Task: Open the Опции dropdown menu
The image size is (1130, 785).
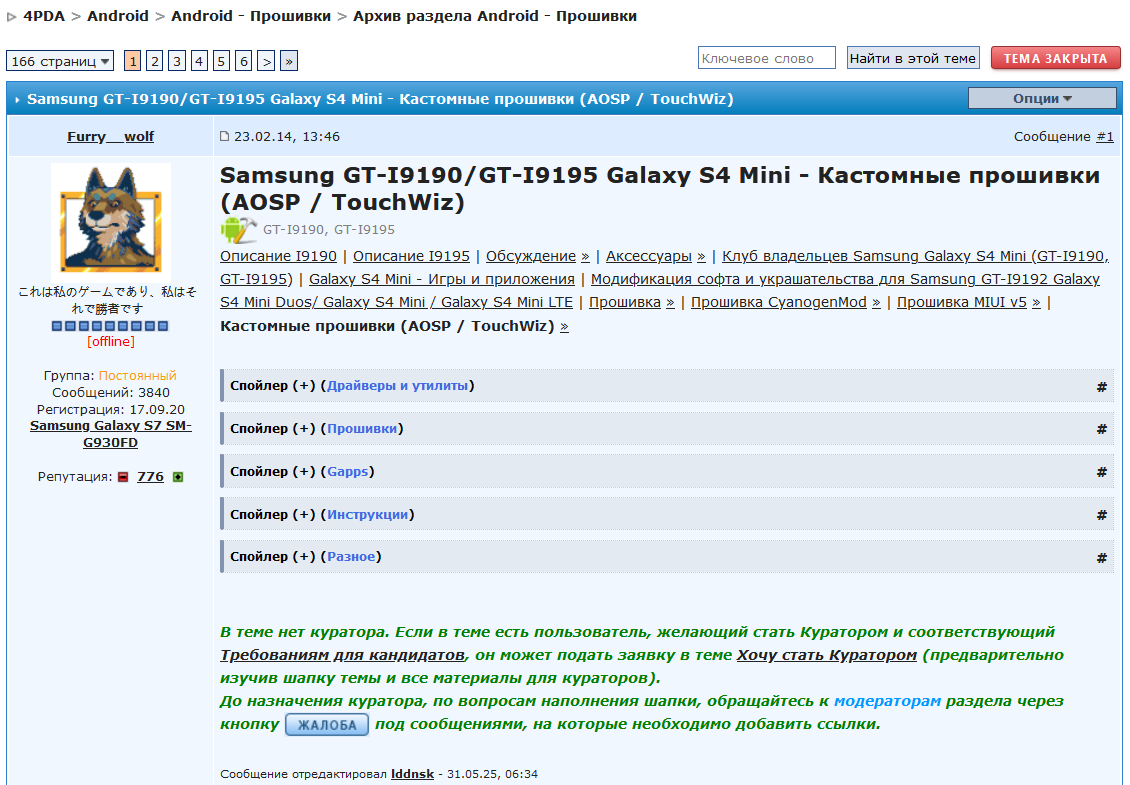Action: point(1041,98)
